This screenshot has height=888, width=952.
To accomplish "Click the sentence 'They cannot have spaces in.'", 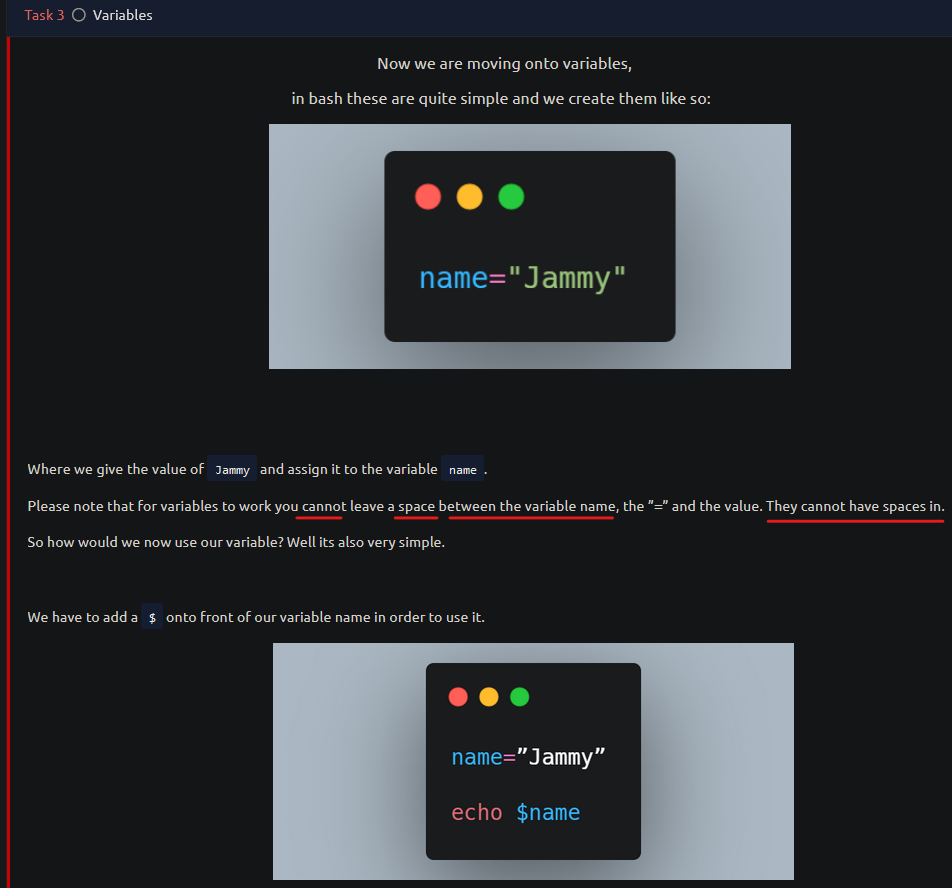I will tap(855, 506).
